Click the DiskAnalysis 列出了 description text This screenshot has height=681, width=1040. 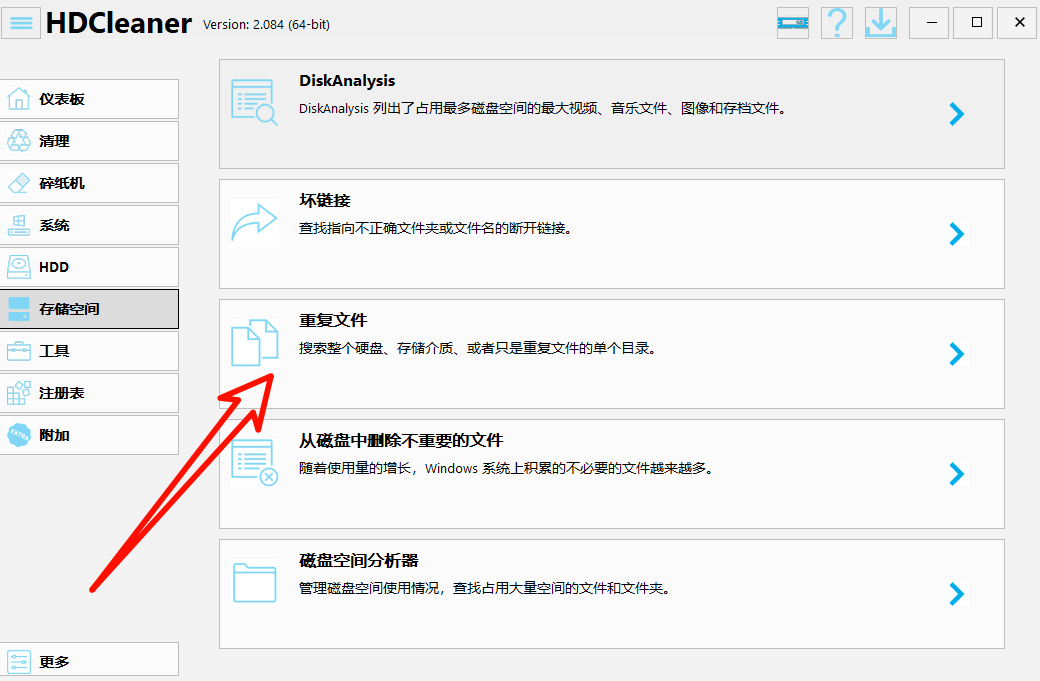543,108
